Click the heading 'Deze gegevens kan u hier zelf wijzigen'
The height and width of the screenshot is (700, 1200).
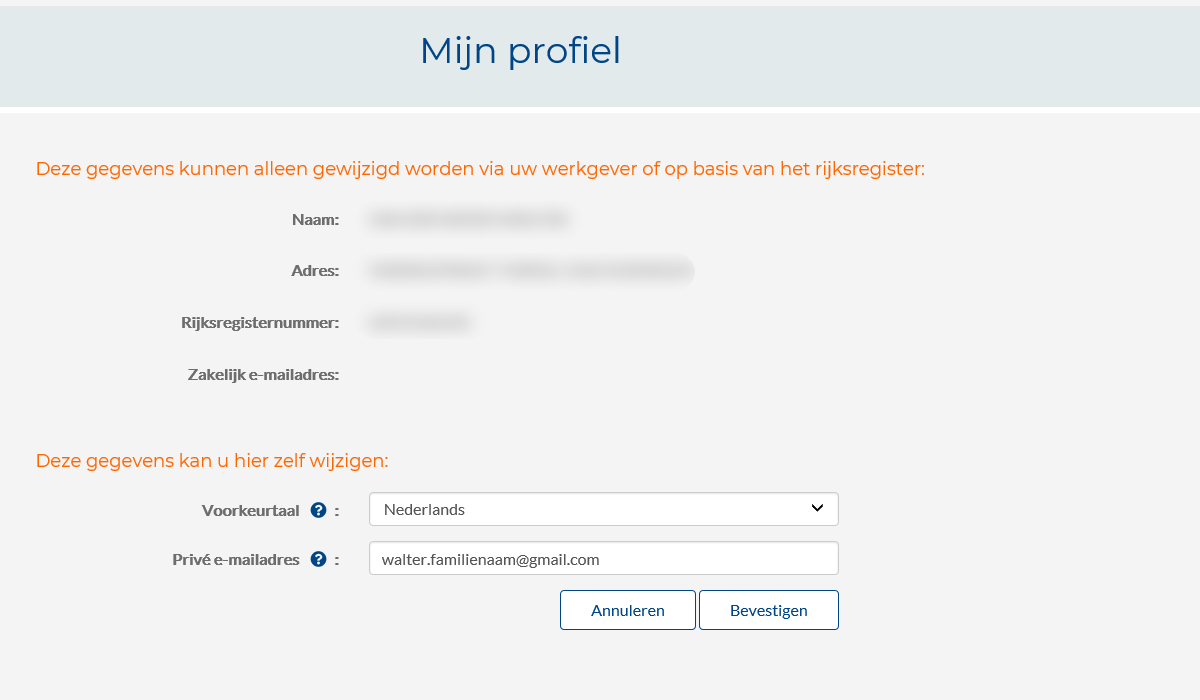click(x=212, y=461)
